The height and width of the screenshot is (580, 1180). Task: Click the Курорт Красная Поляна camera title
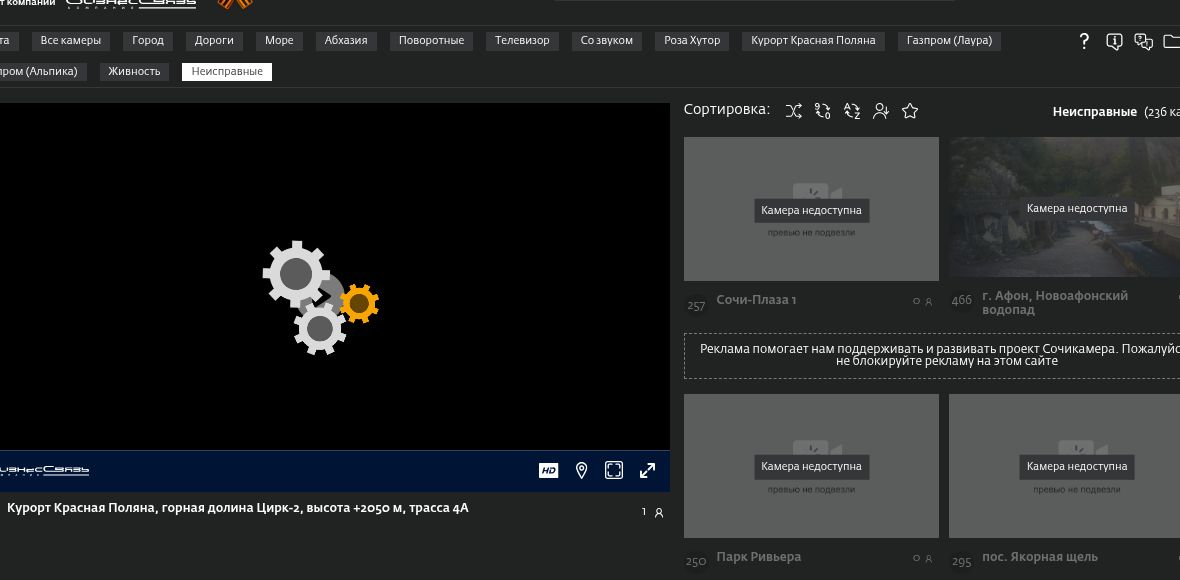point(238,508)
